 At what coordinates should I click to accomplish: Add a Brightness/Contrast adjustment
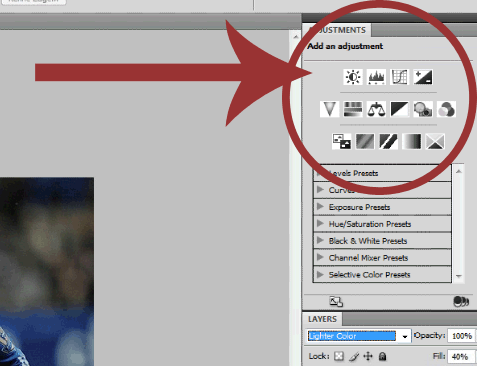pyautogui.click(x=353, y=77)
